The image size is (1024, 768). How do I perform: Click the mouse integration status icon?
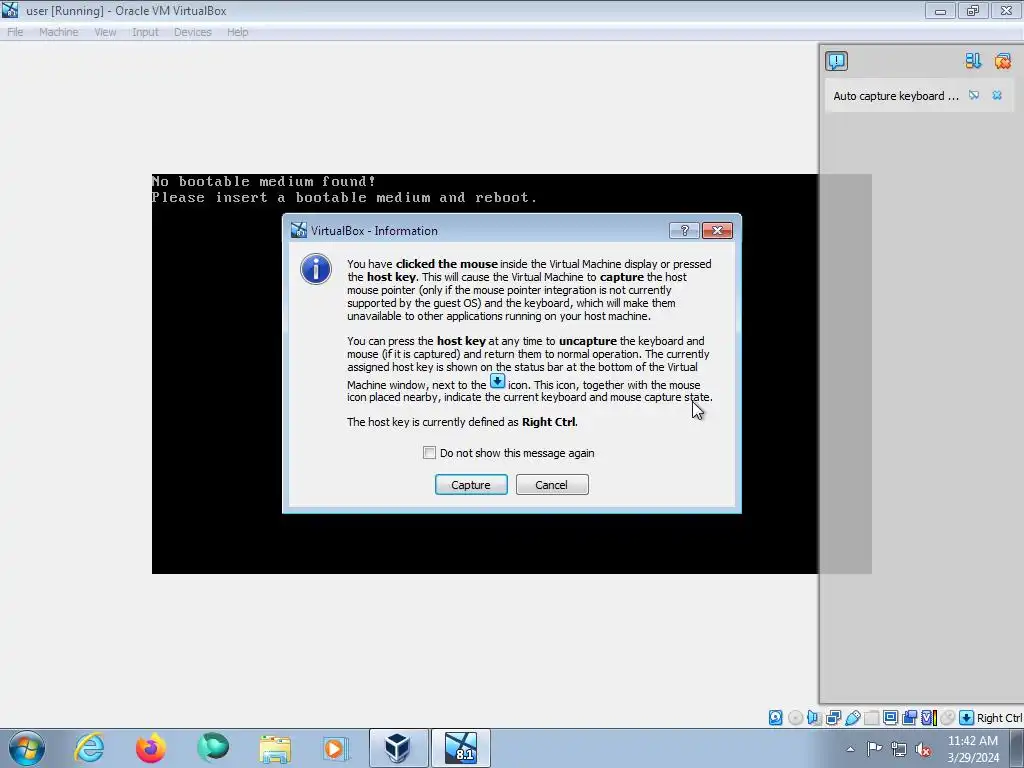click(x=948, y=718)
